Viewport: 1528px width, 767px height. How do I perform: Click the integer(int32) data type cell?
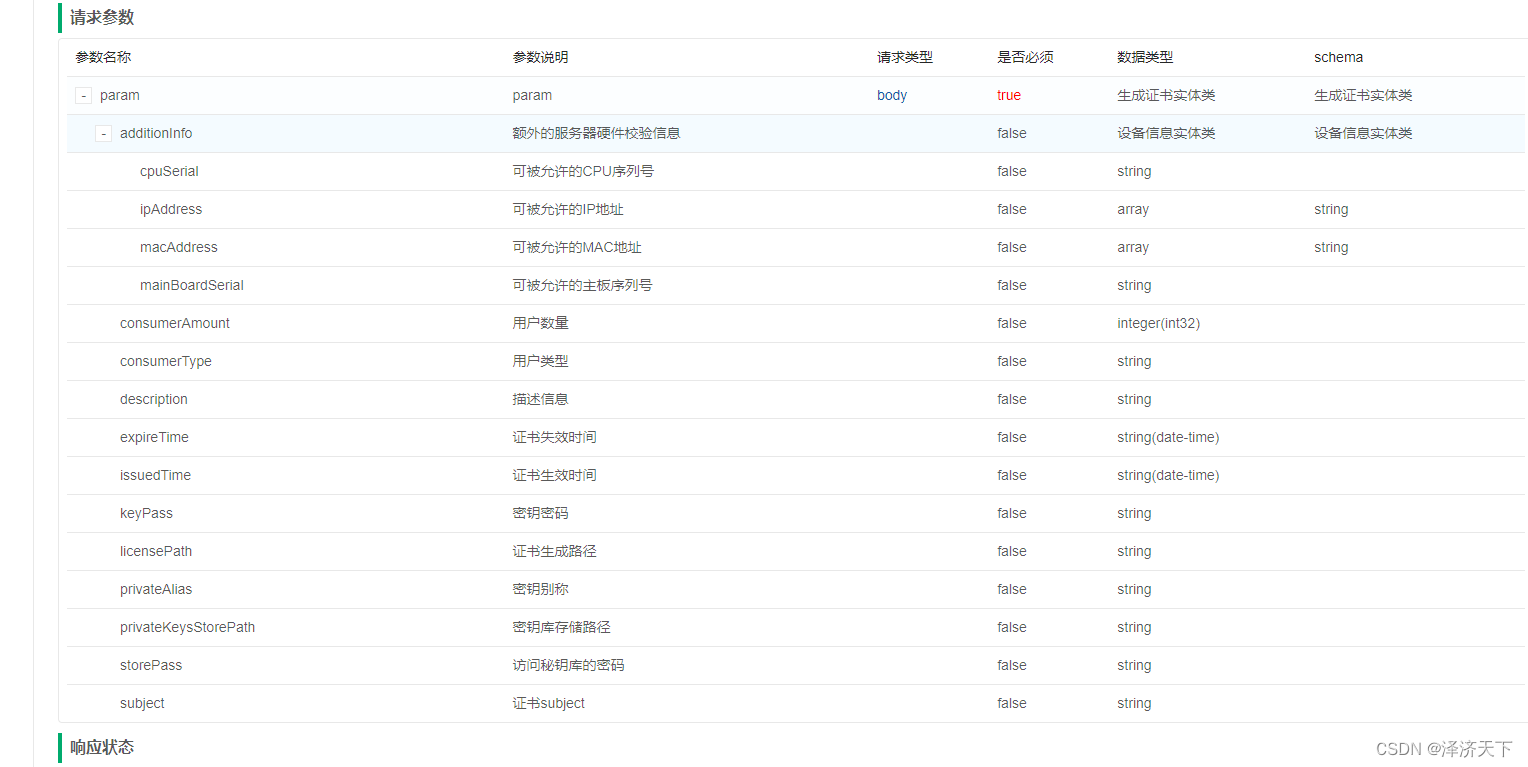coord(1159,324)
